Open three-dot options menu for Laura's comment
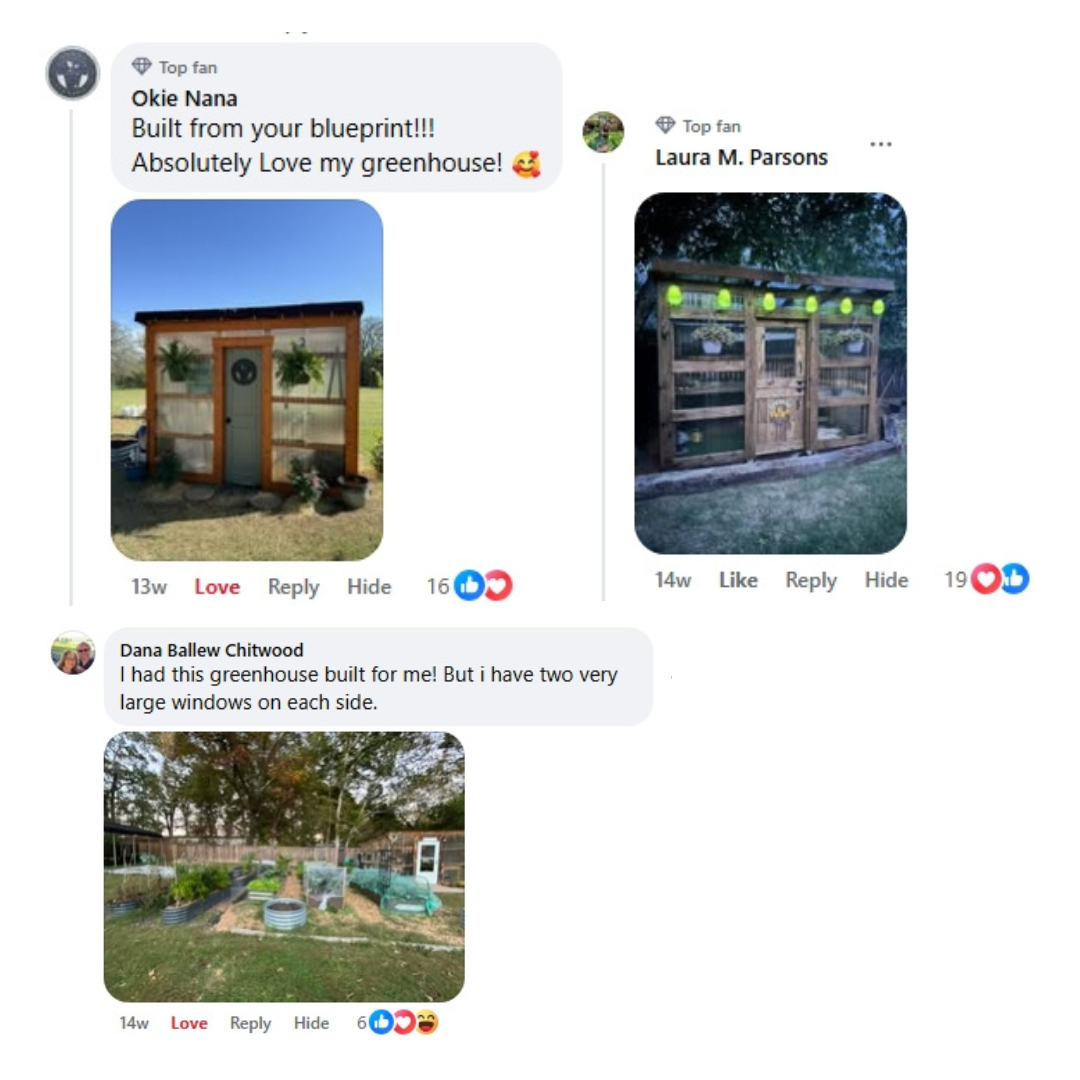 coord(881,144)
